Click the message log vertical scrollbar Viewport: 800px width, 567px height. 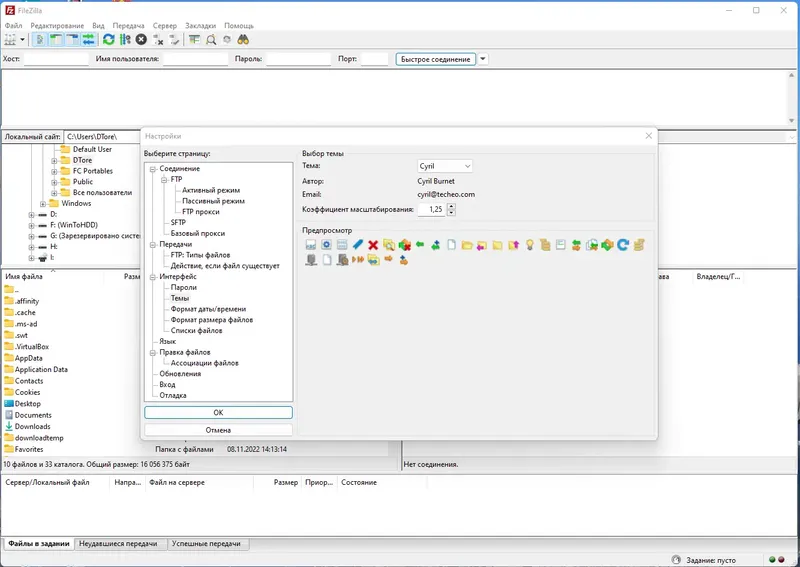click(792, 98)
